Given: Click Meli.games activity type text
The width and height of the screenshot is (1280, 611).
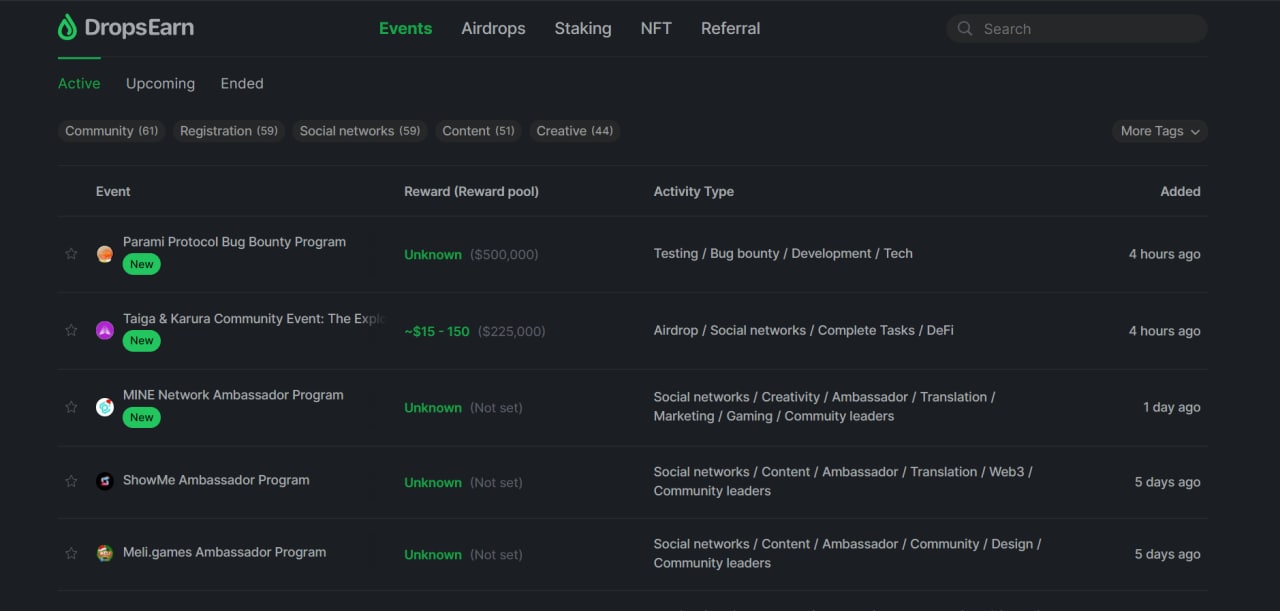Looking at the screenshot, I should (x=848, y=553).
